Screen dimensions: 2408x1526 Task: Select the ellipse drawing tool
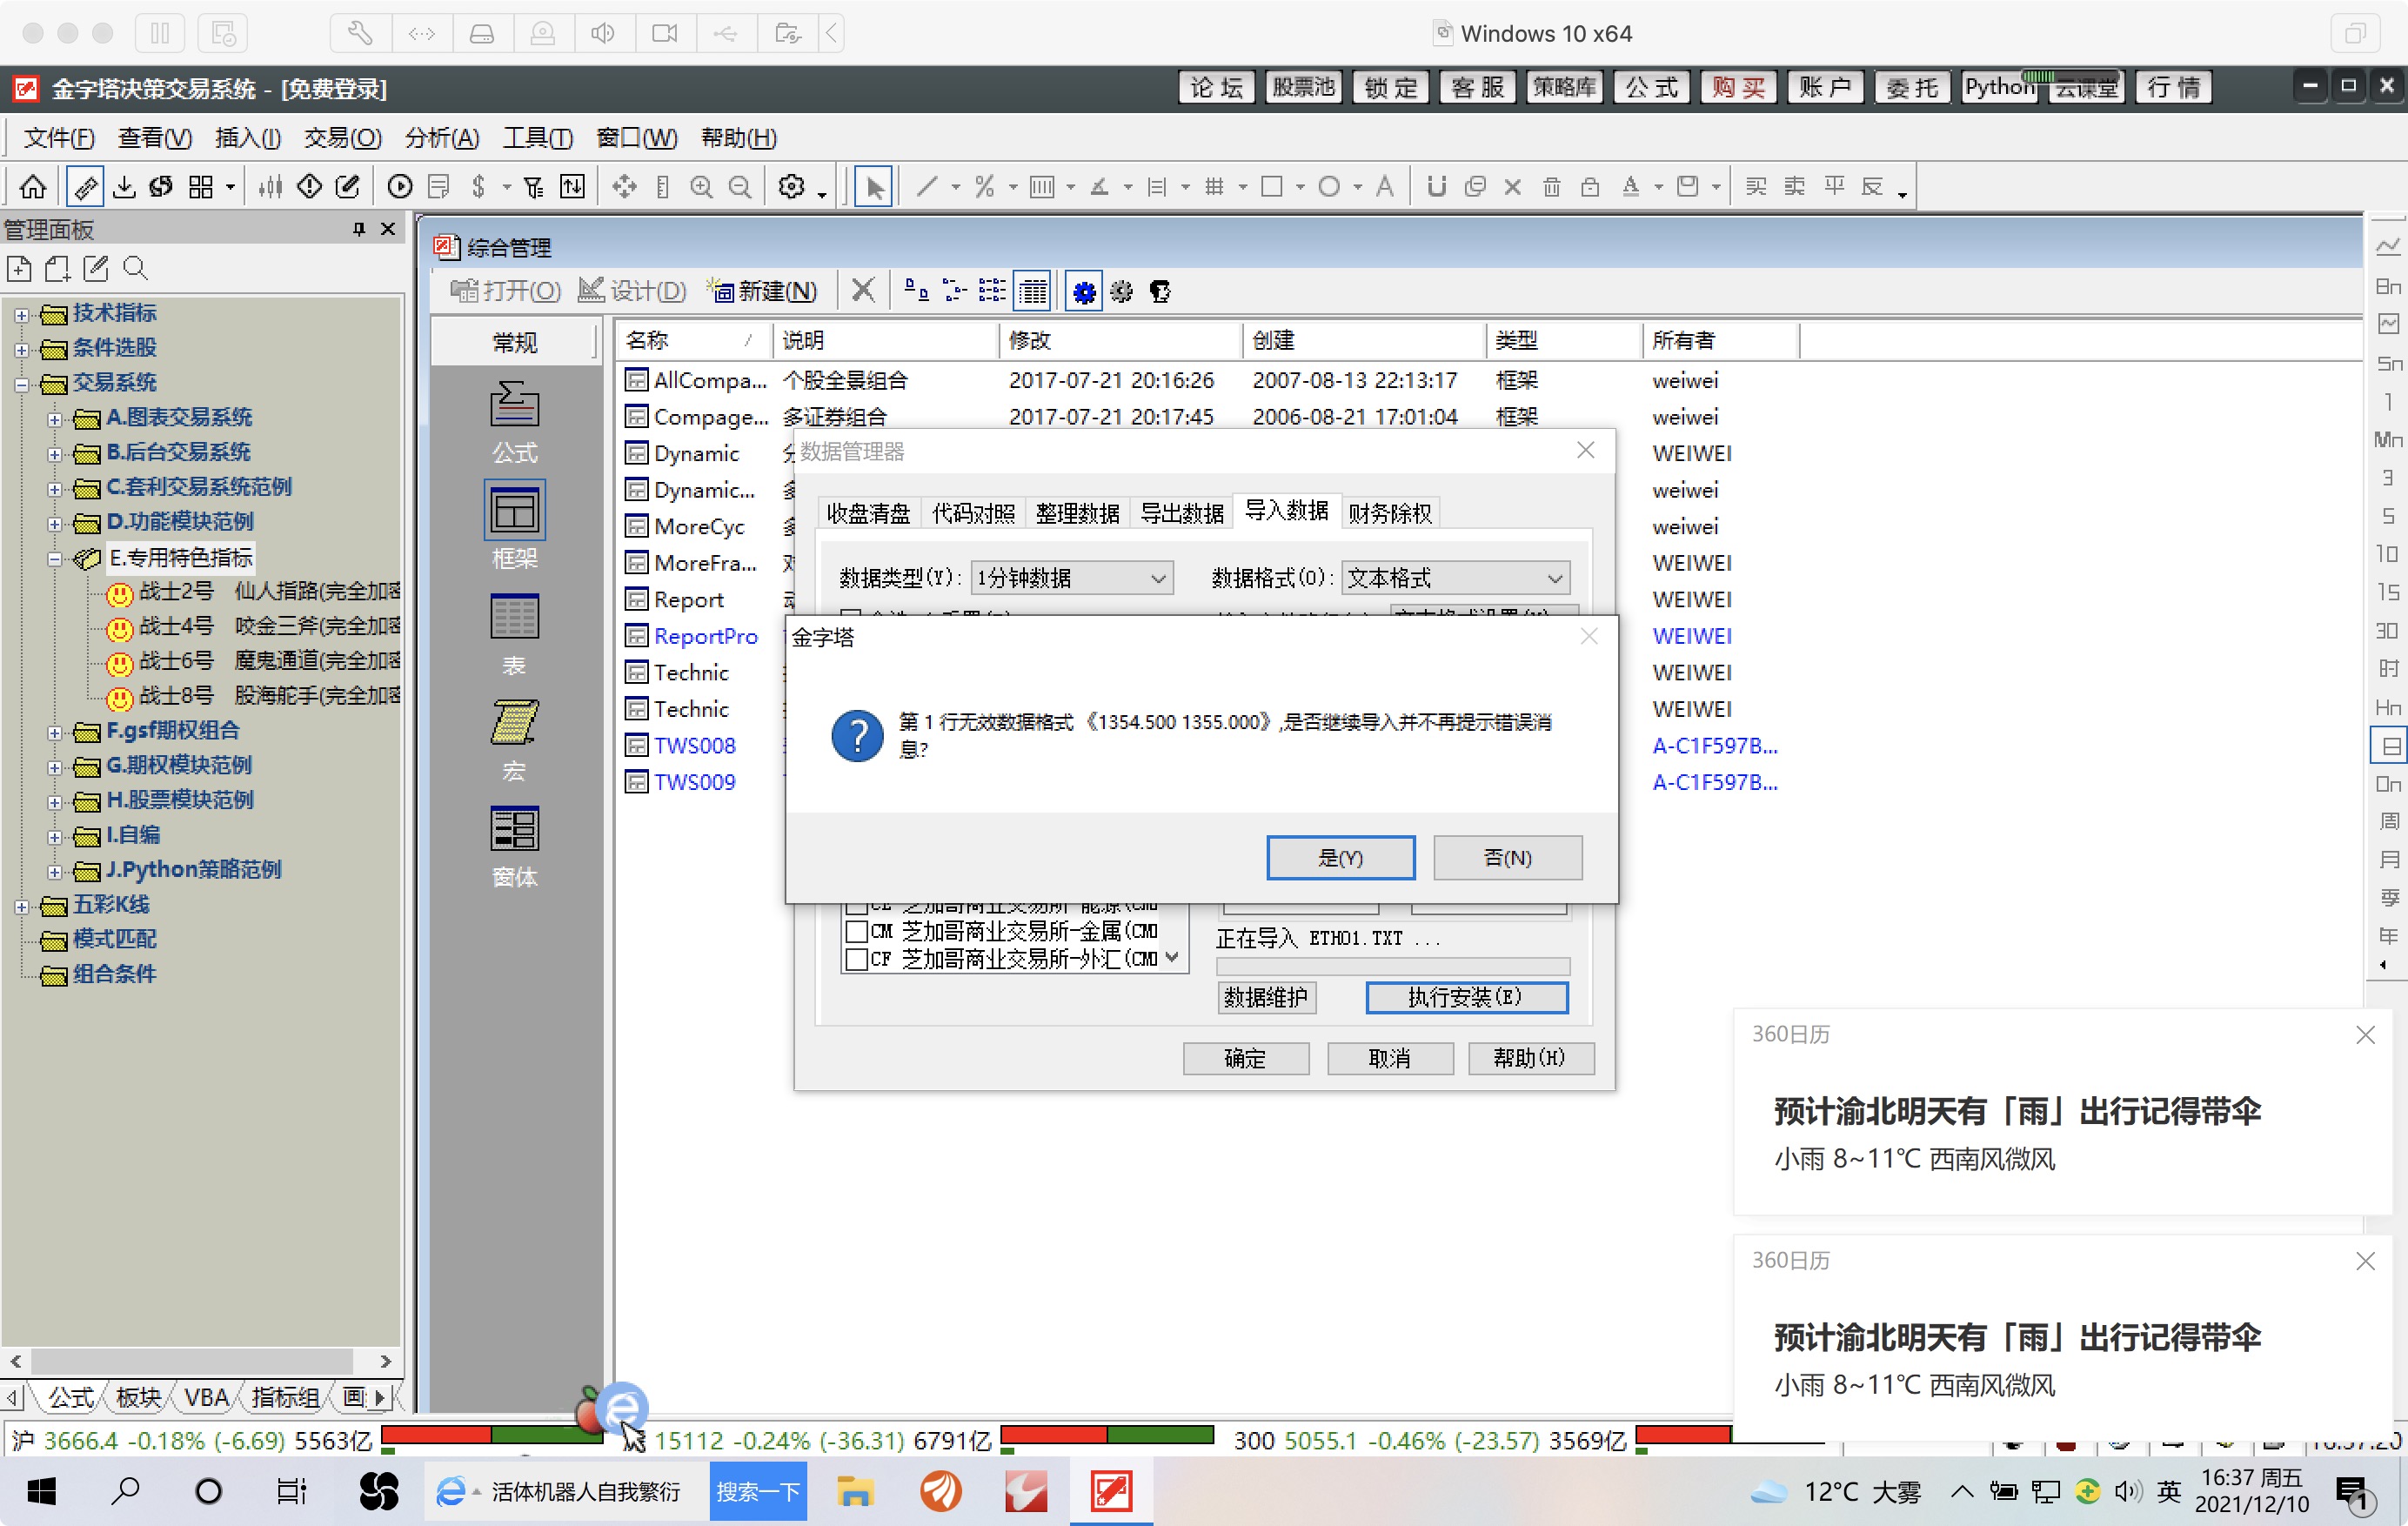click(1329, 187)
